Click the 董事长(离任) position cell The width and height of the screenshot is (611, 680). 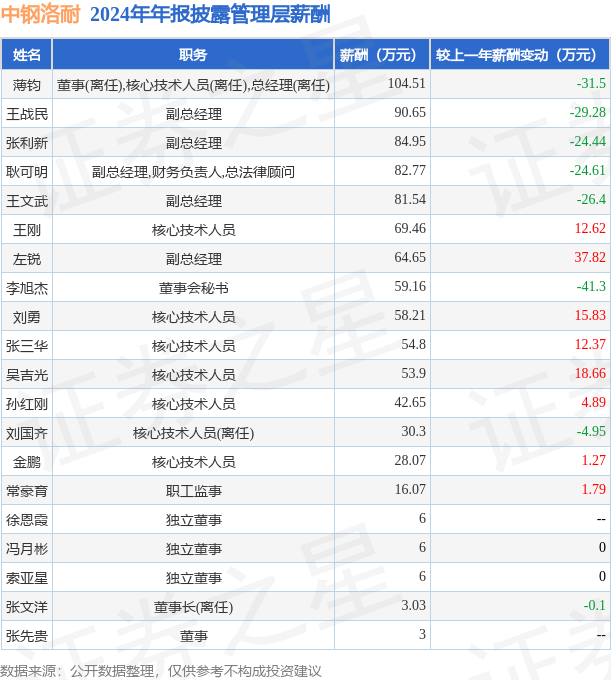coord(193,608)
